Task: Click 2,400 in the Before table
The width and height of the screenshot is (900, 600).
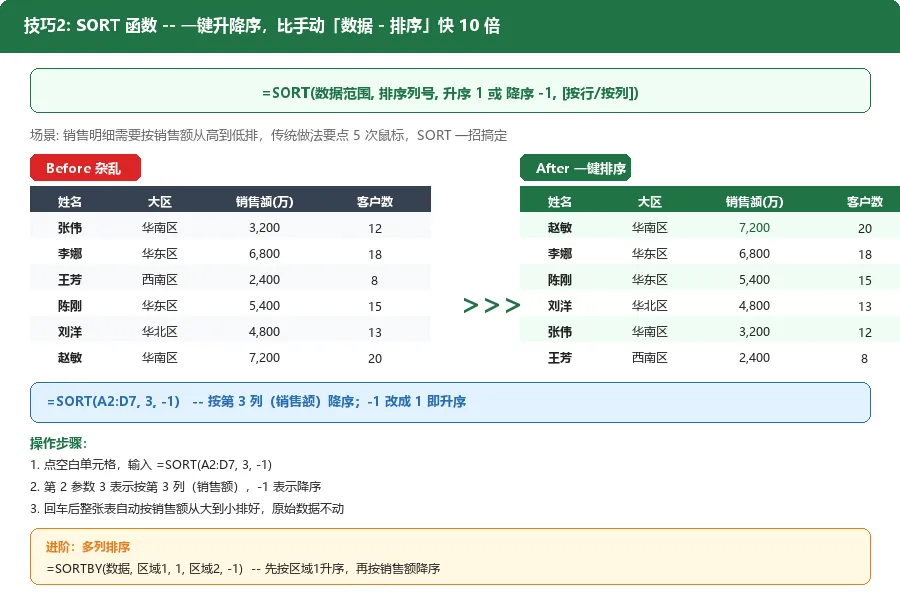Action: pos(265,280)
